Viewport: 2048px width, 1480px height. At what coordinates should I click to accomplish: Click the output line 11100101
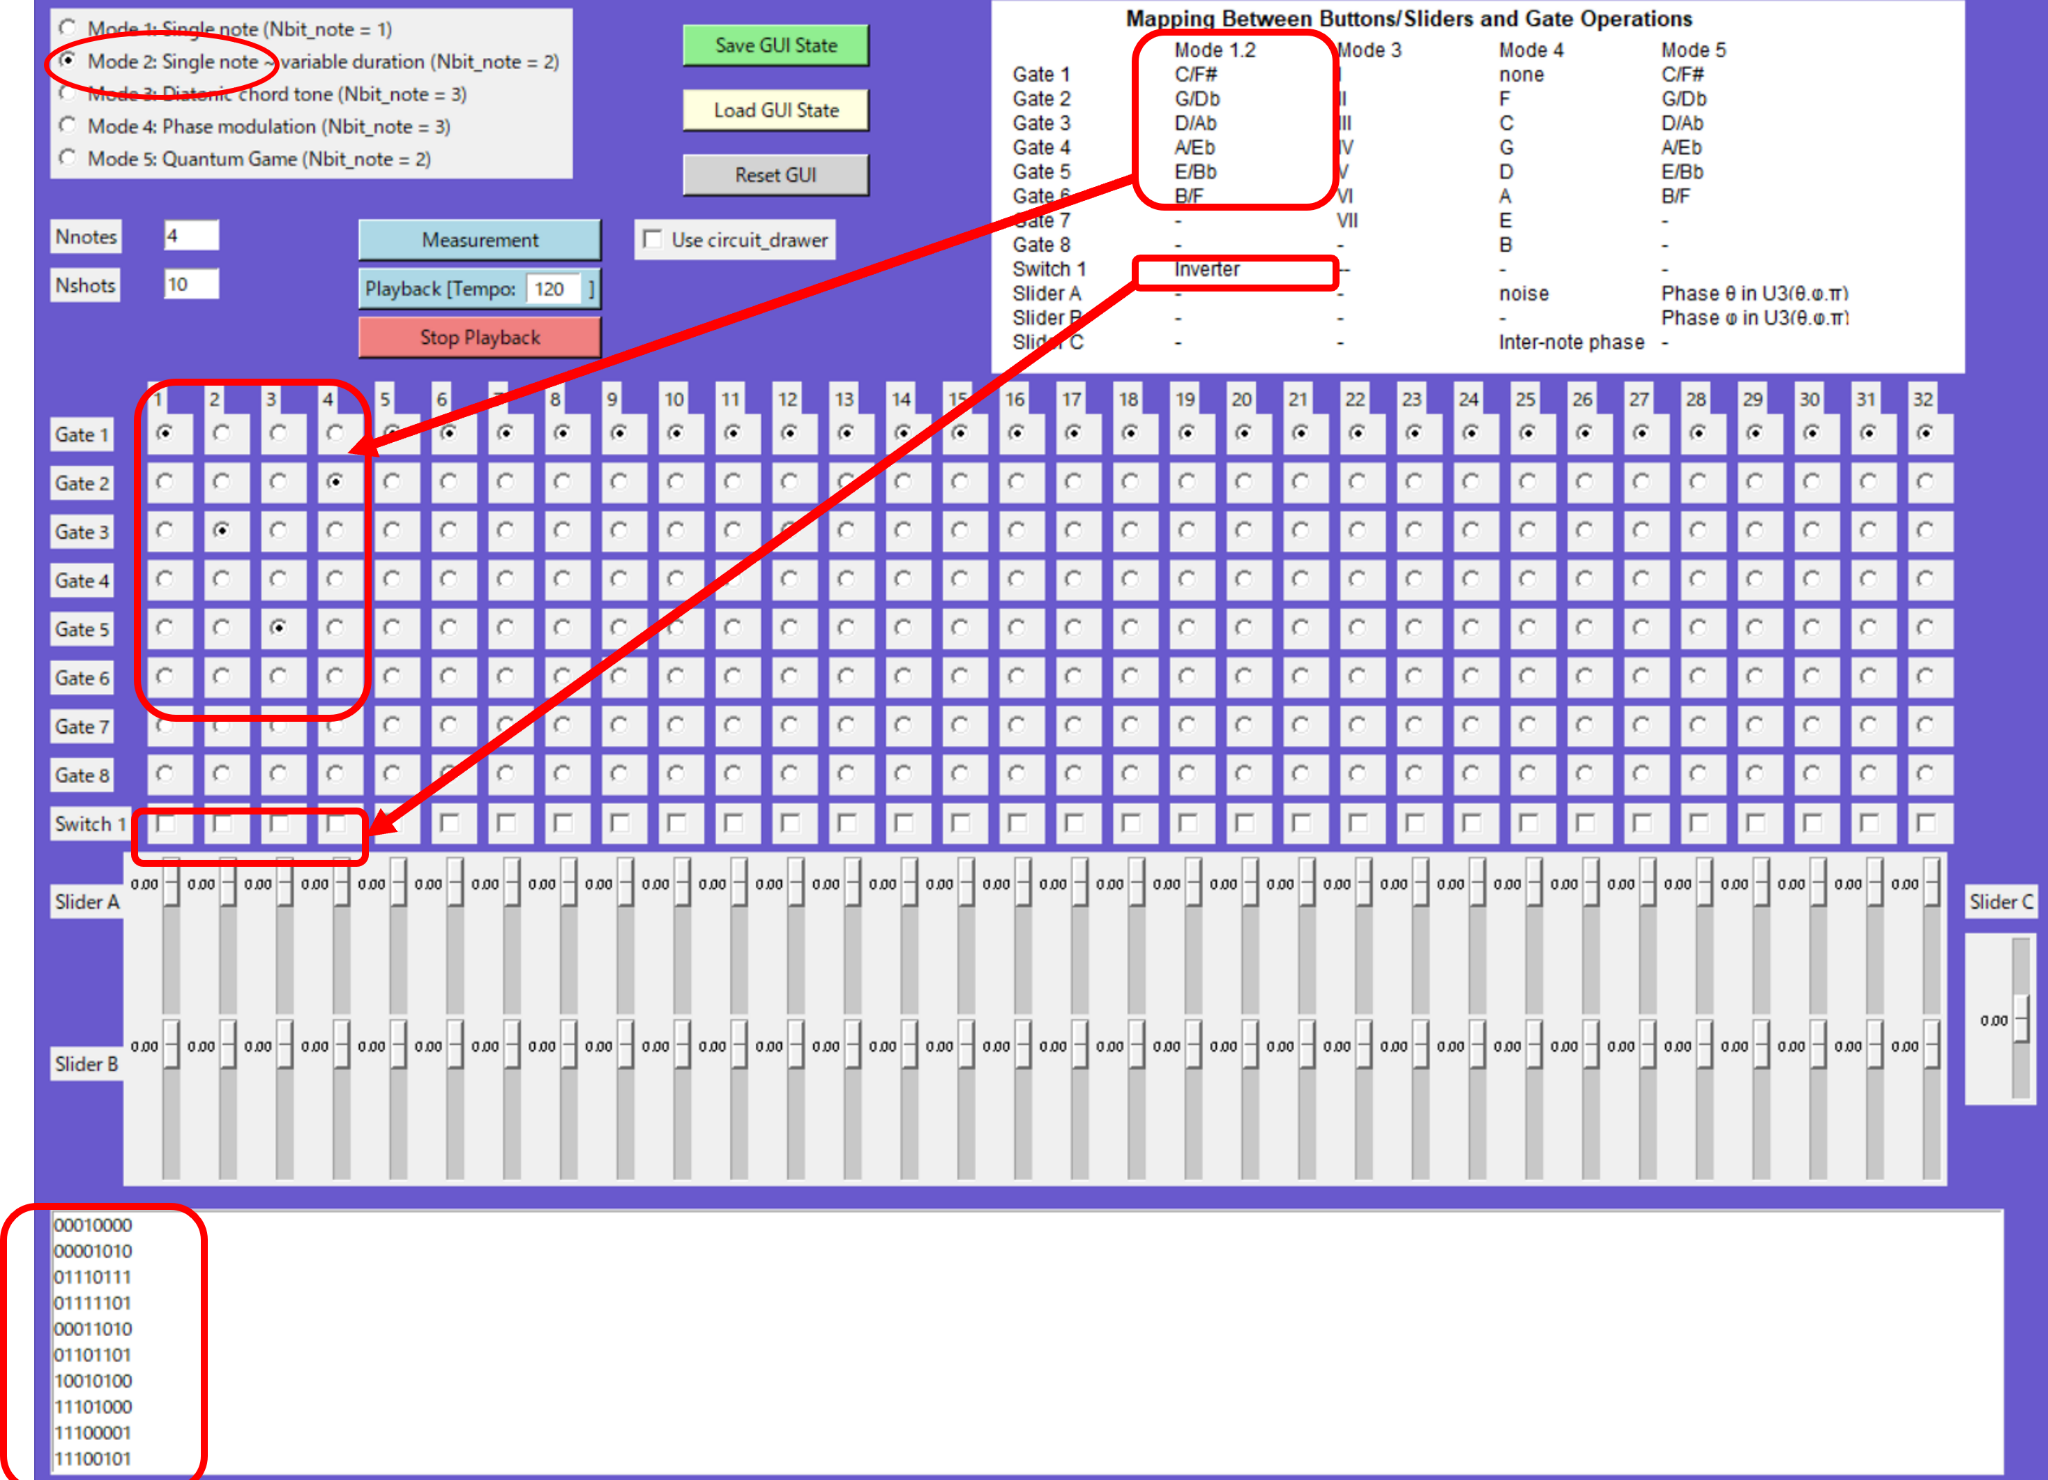pyautogui.click(x=93, y=1459)
